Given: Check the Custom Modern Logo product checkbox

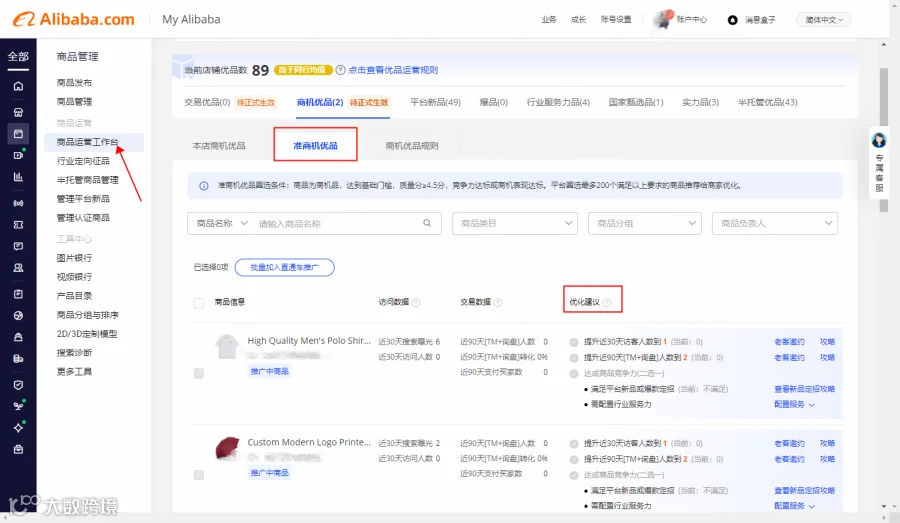Looking at the screenshot, I should pos(199,475).
